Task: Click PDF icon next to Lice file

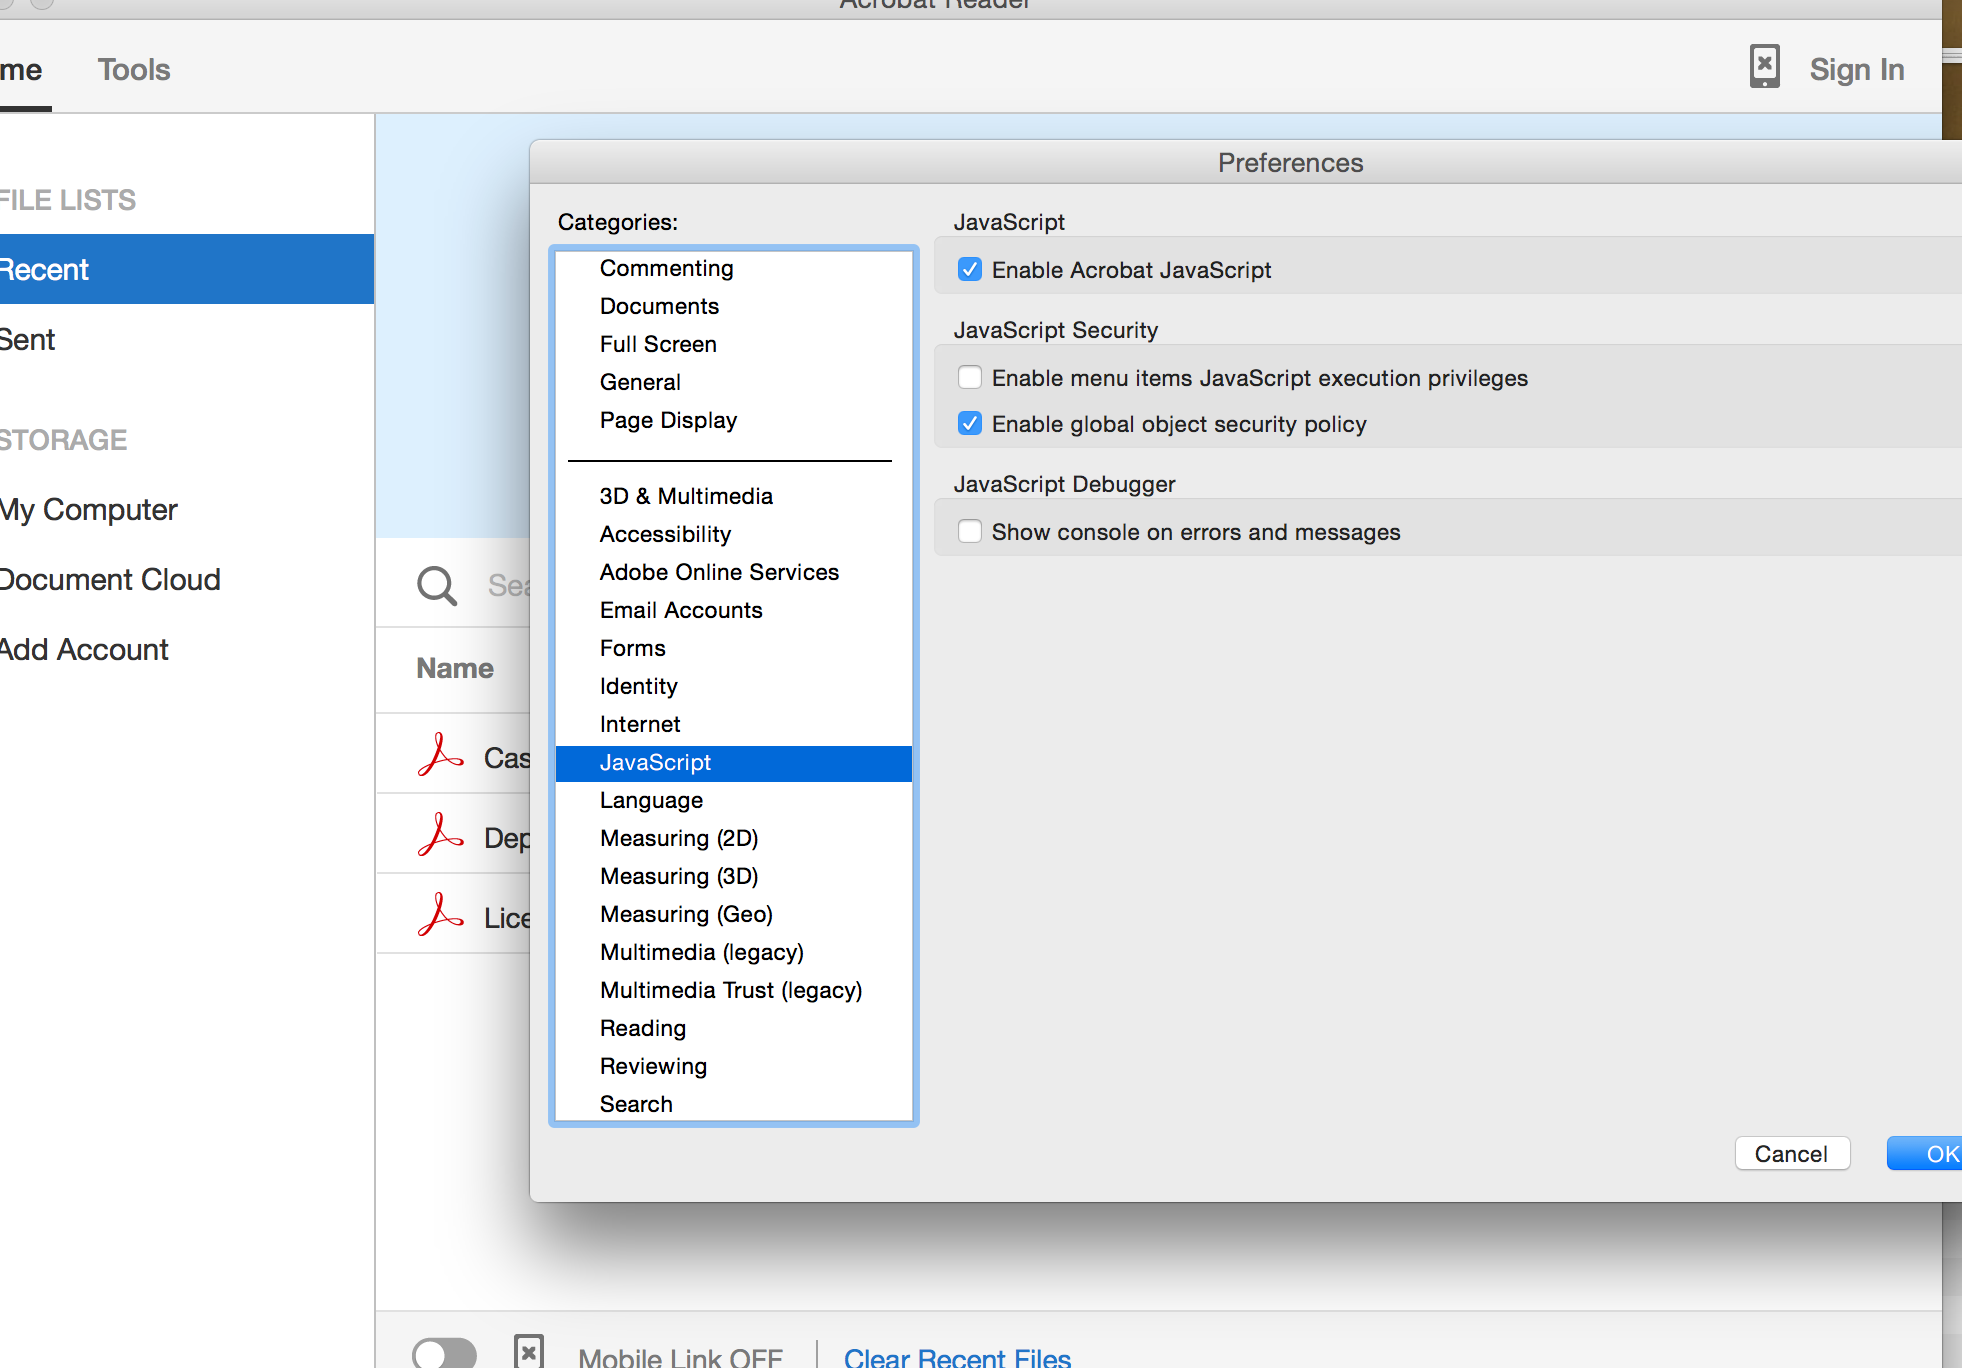Action: point(440,915)
